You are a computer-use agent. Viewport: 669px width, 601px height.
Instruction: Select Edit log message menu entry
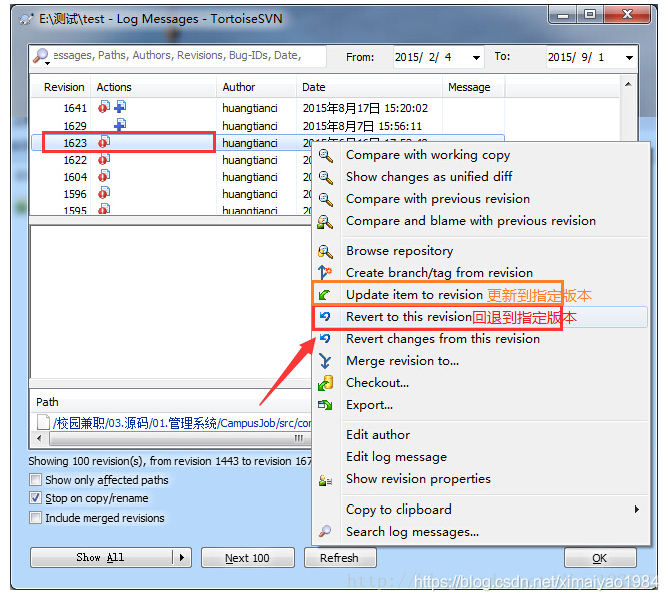(x=396, y=457)
